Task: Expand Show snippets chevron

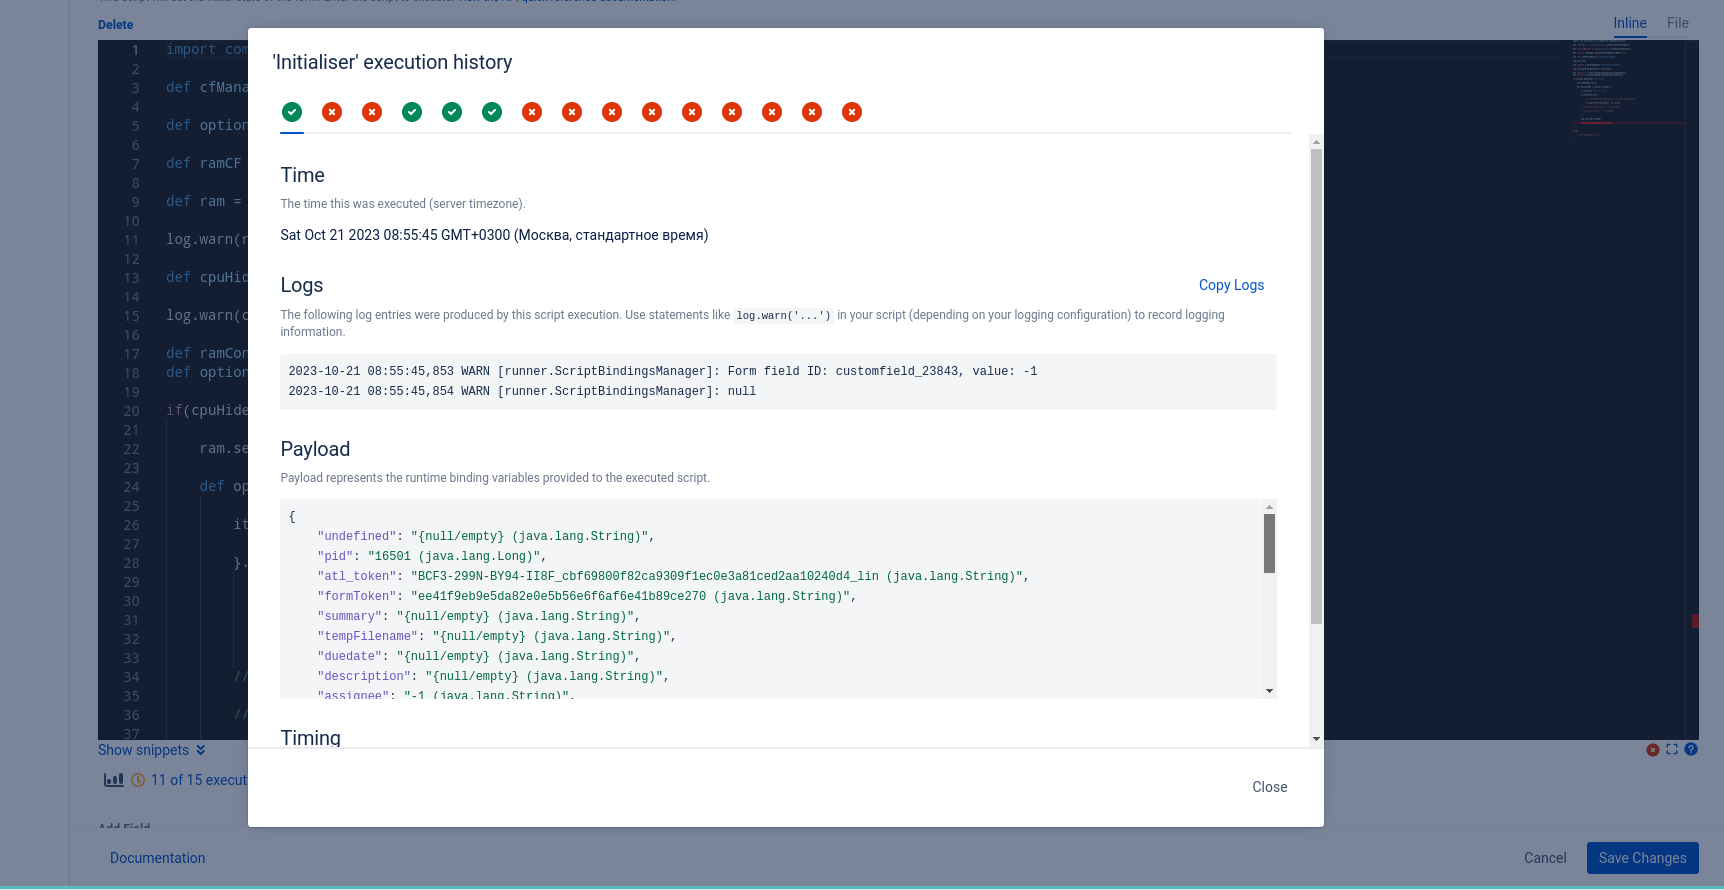Action: coord(201,750)
